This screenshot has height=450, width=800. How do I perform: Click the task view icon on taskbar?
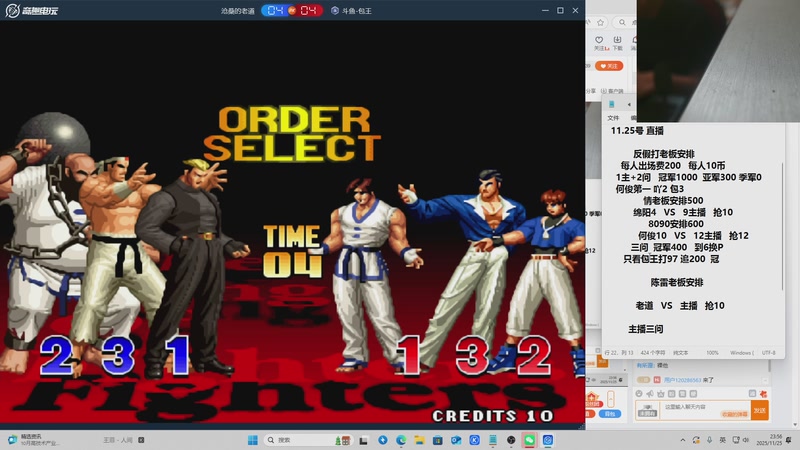pyautogui.click(x=364, y=440)
